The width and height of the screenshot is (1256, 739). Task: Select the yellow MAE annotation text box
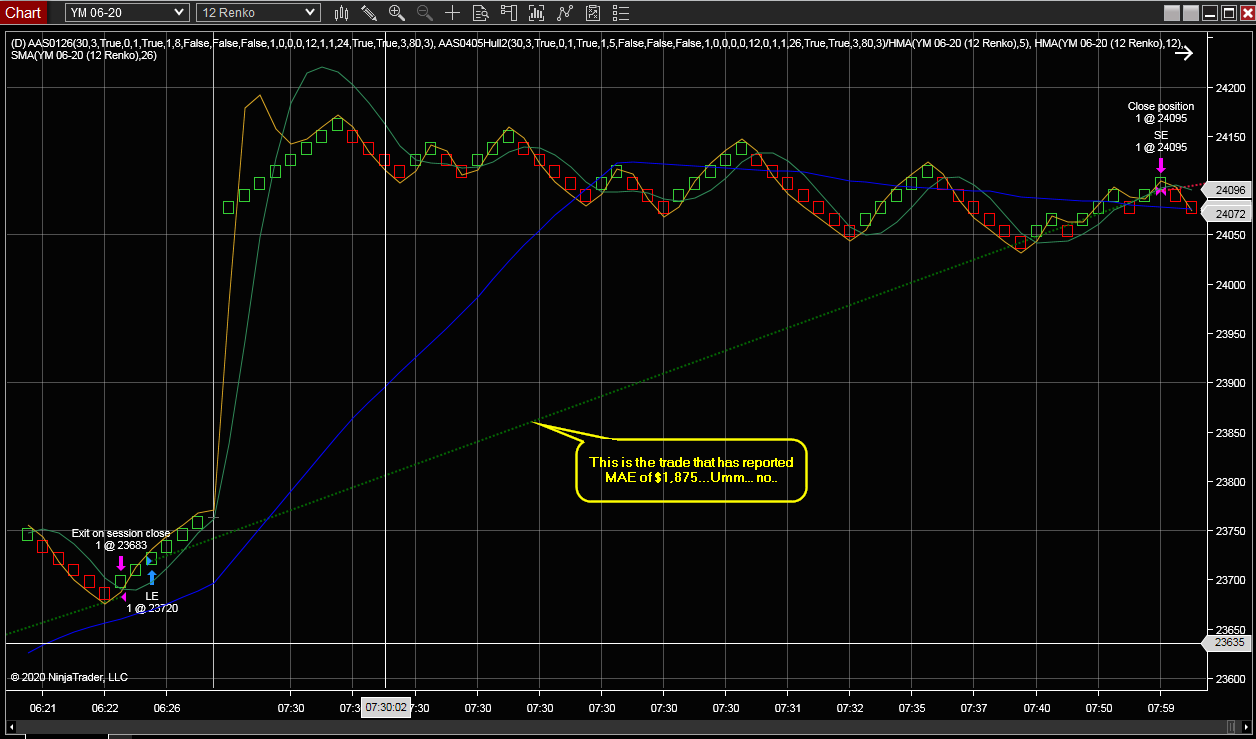tap(691, 471)
